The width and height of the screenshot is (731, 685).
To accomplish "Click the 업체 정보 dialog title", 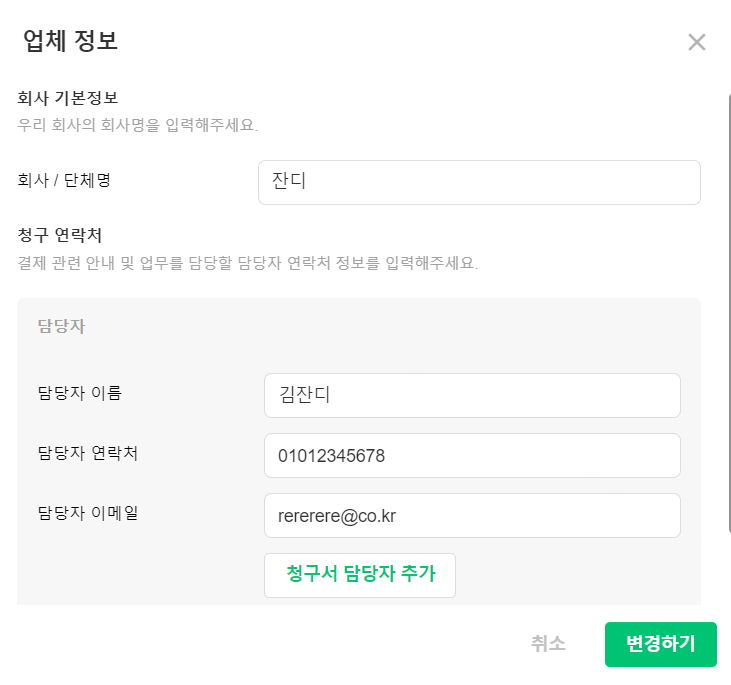I will pos(71,41).
